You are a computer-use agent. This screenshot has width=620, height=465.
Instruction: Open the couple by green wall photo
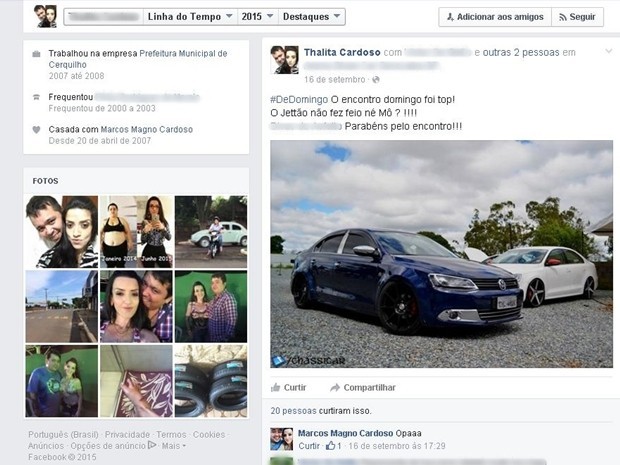click(211, 306)
